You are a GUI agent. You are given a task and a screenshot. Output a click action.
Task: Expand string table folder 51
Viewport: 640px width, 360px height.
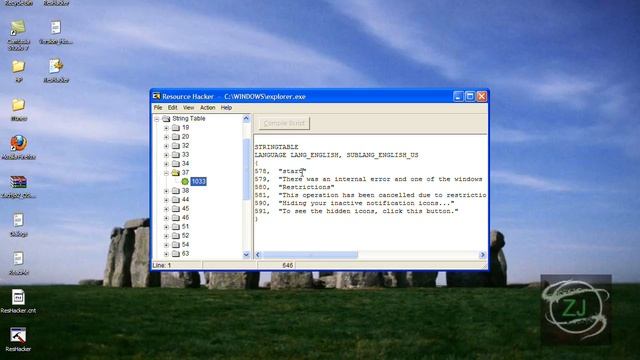coord(166,227)
